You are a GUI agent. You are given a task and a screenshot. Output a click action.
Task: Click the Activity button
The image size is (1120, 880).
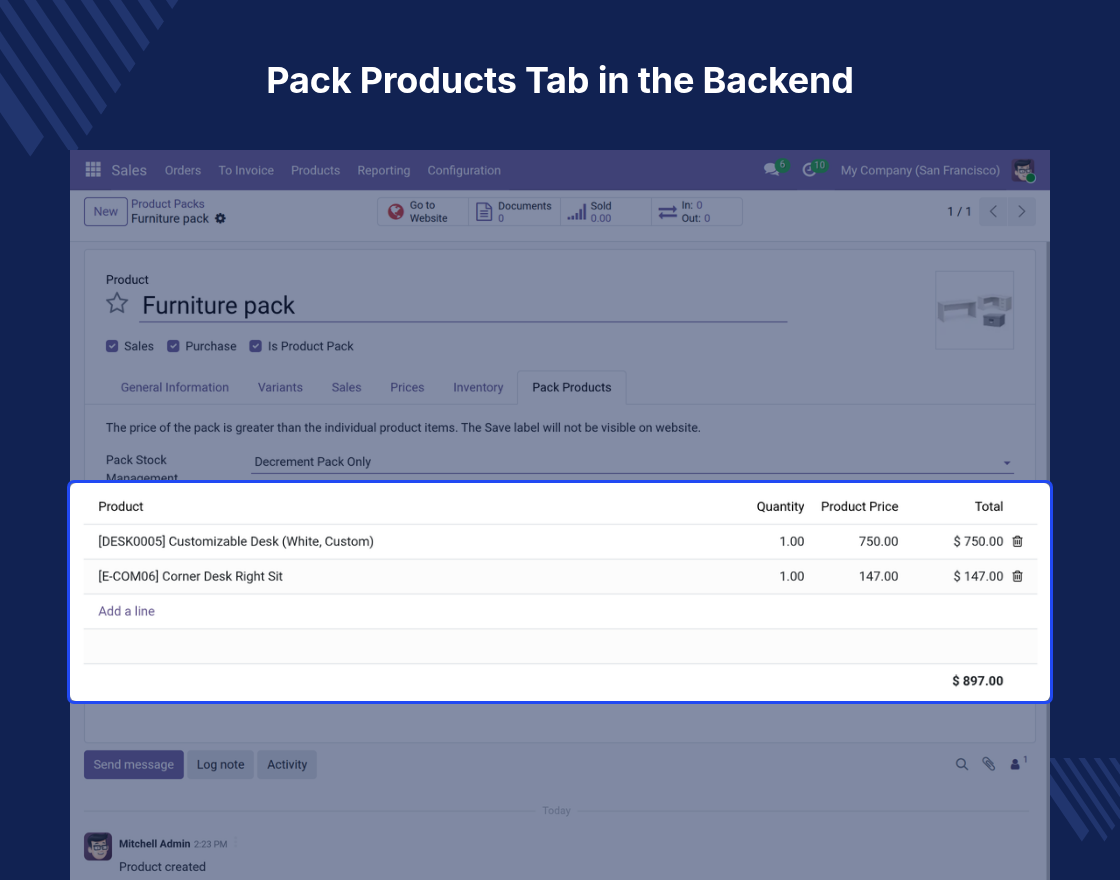click(x=286, y=764)
